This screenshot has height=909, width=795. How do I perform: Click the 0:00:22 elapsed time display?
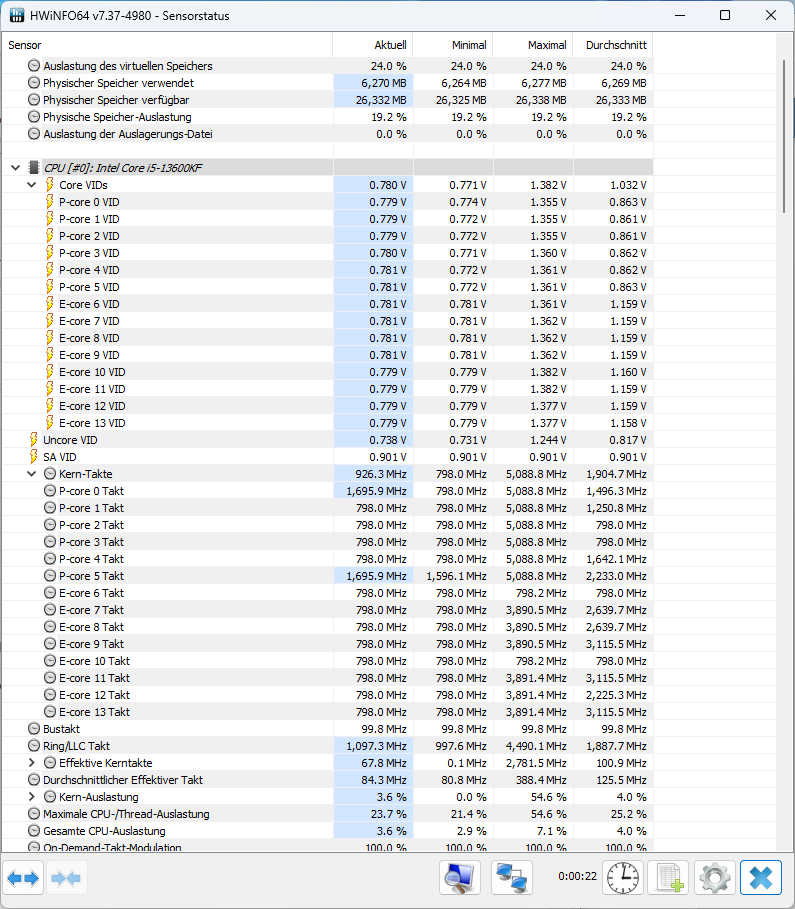point(577,876)
